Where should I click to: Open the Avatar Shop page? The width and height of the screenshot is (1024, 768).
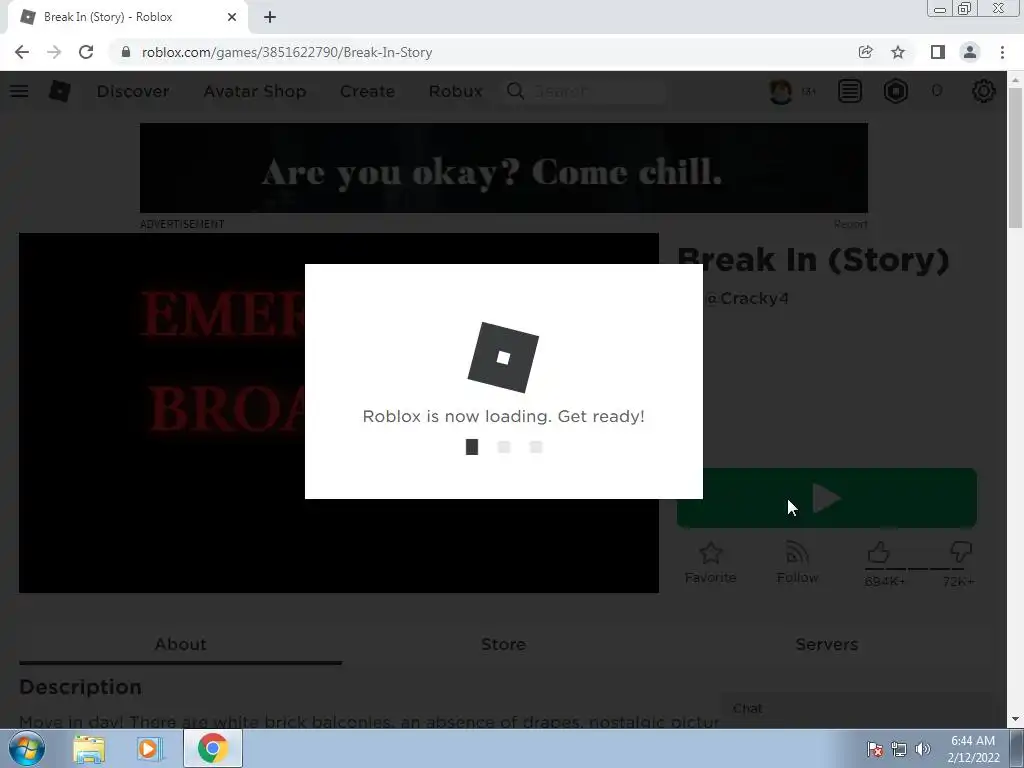[x=255, y=91]
